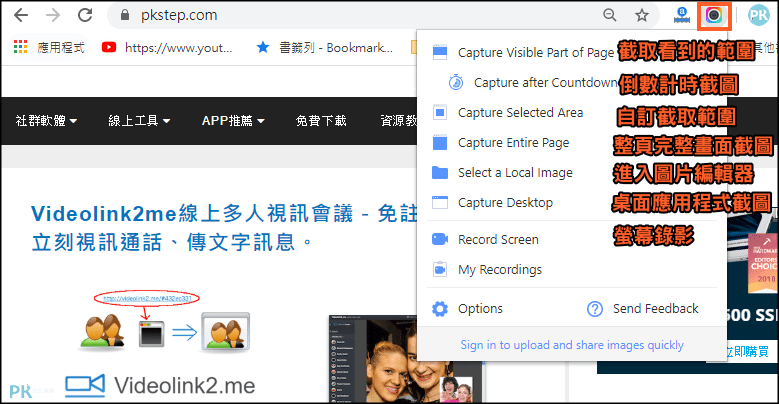779x404 pixels.
Task: Reload the page with refresh icon
Action: click(x=85, y=15)
